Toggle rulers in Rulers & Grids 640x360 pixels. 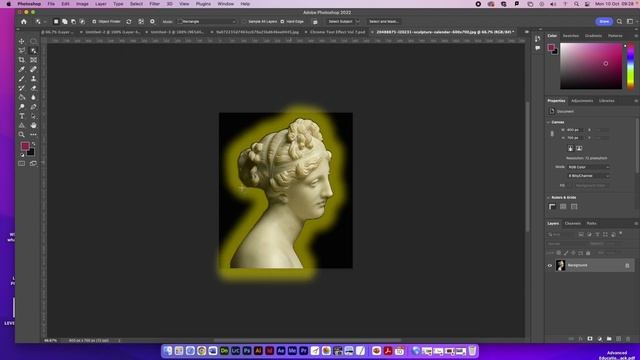552,207
